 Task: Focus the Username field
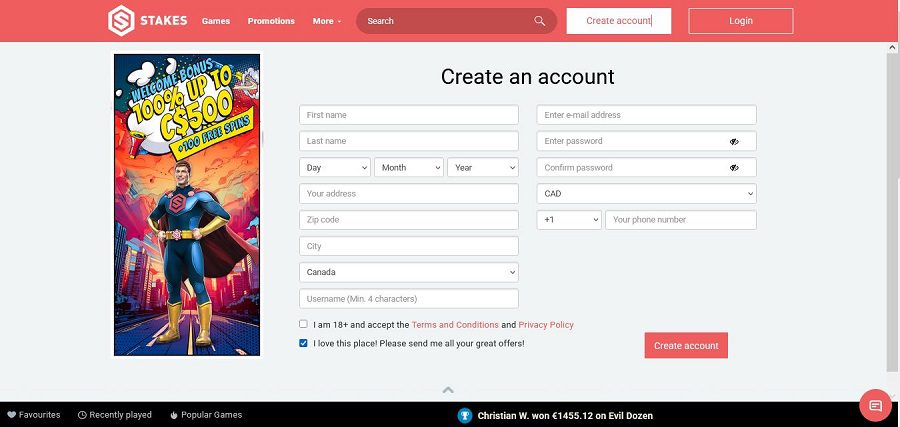409,298
